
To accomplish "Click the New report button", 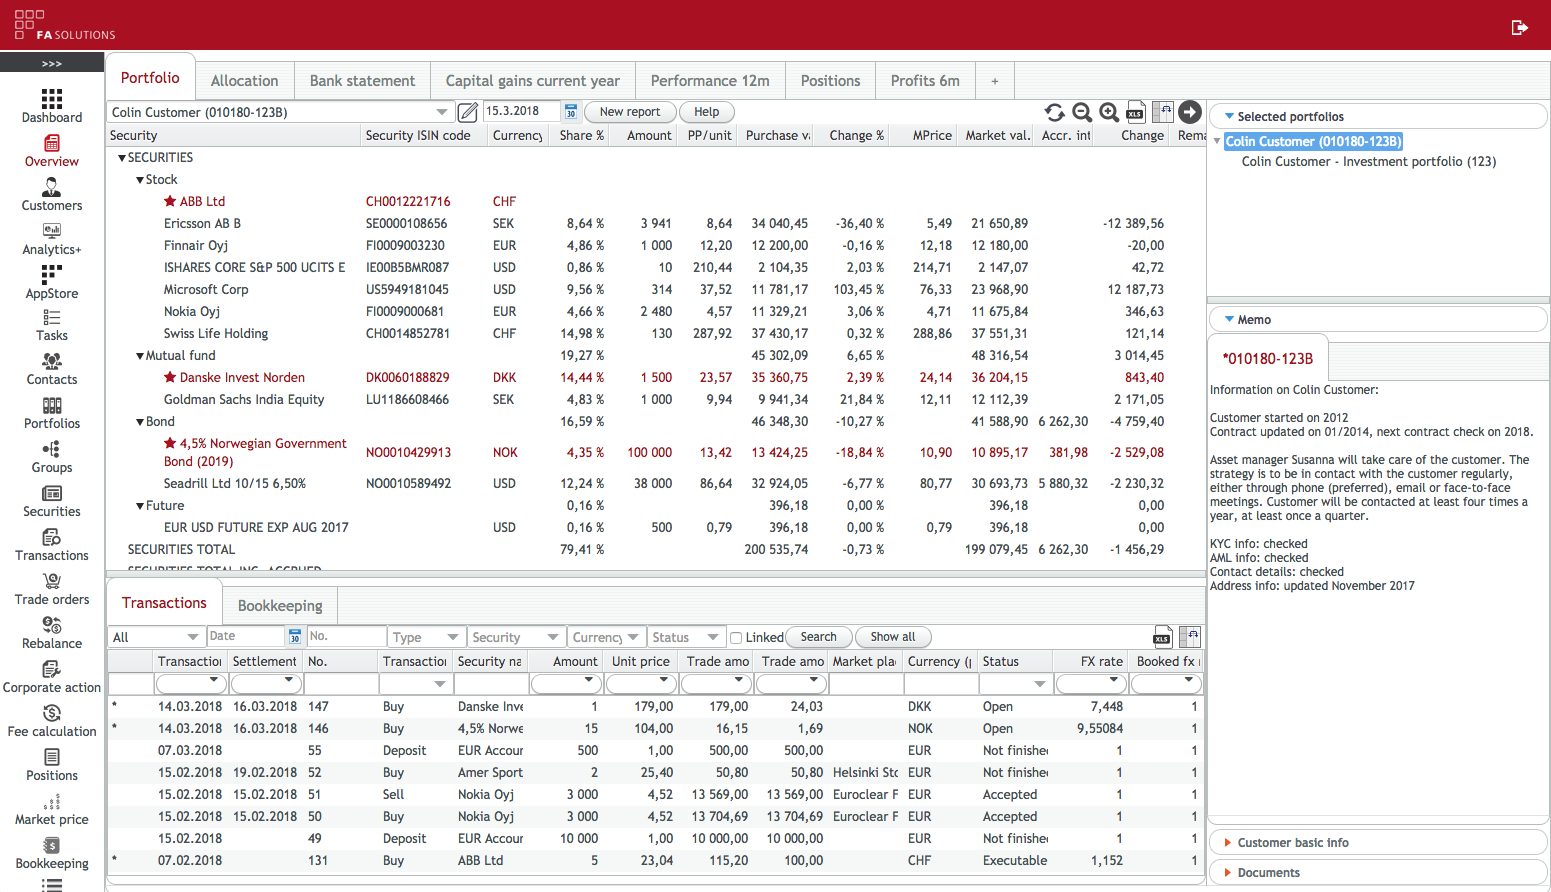I will tap(630, 112).
